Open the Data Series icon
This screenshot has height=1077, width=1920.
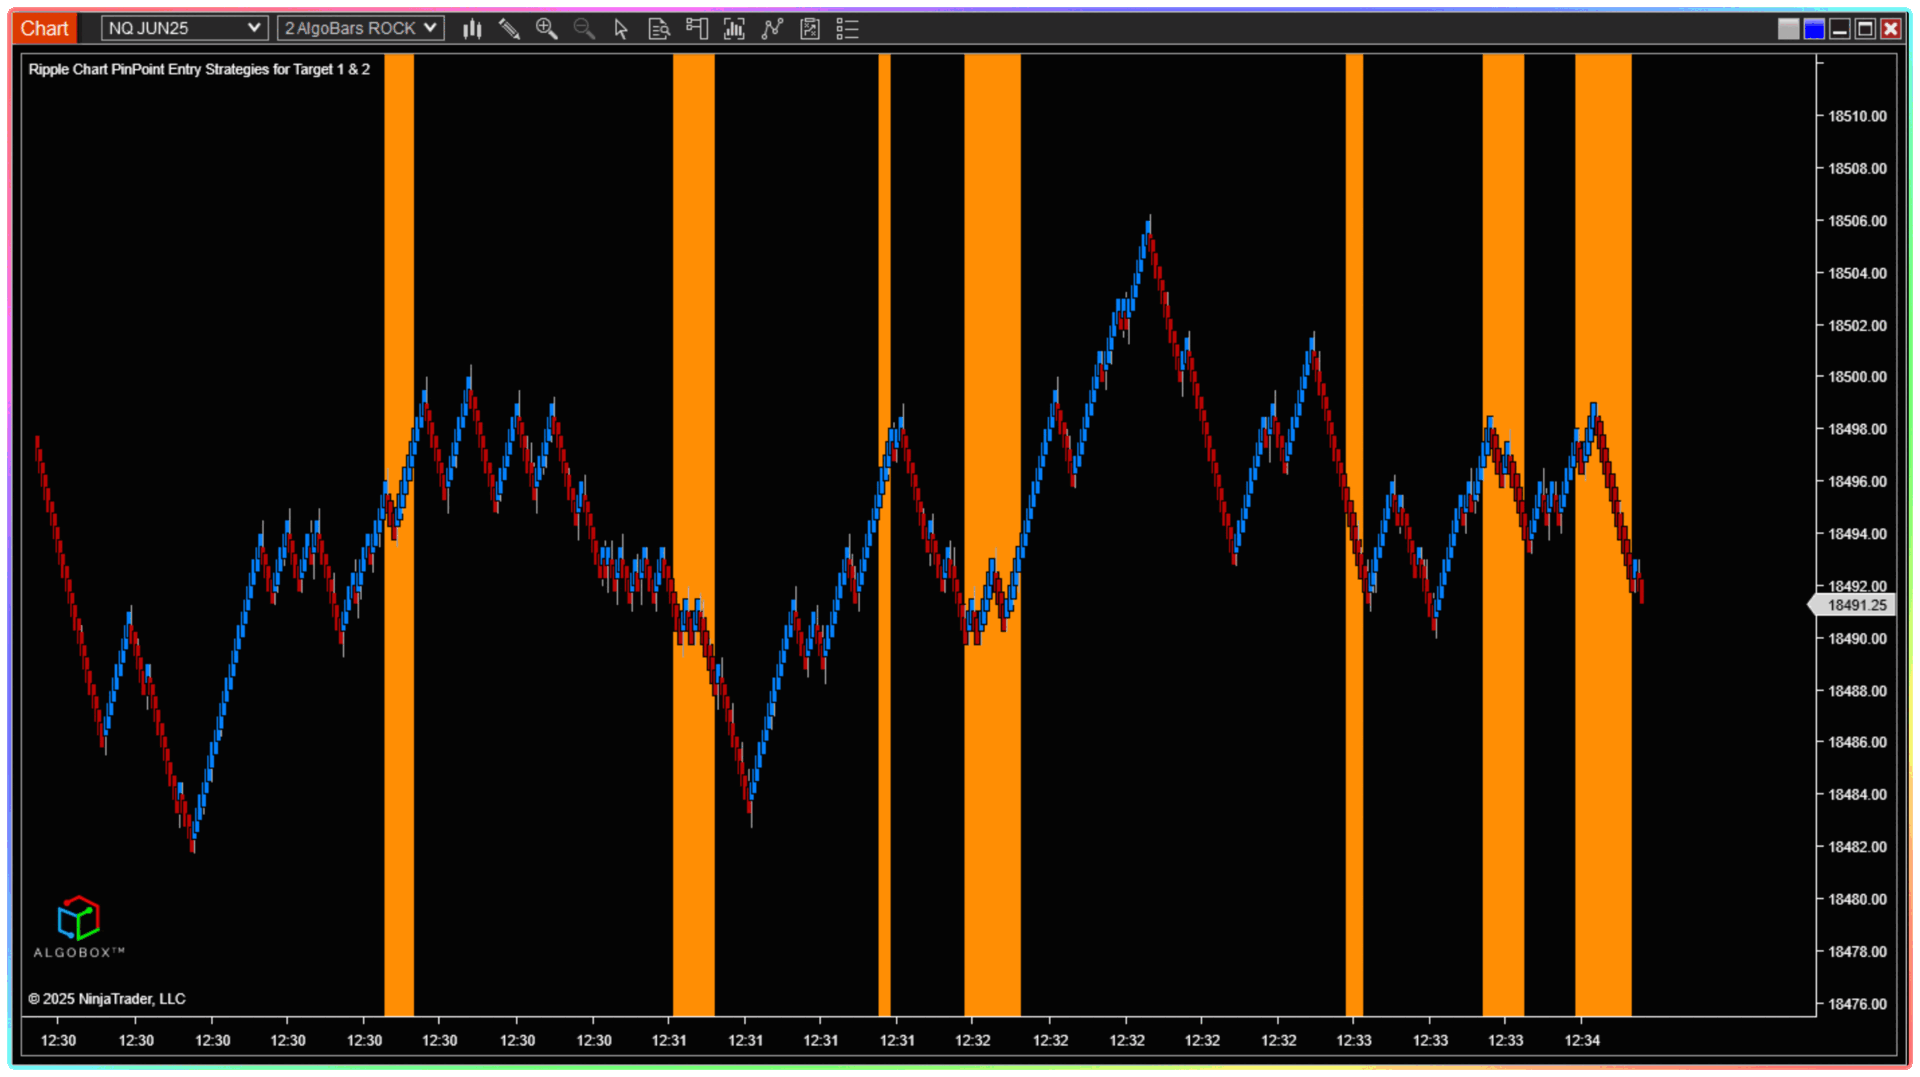pos(734,29)
